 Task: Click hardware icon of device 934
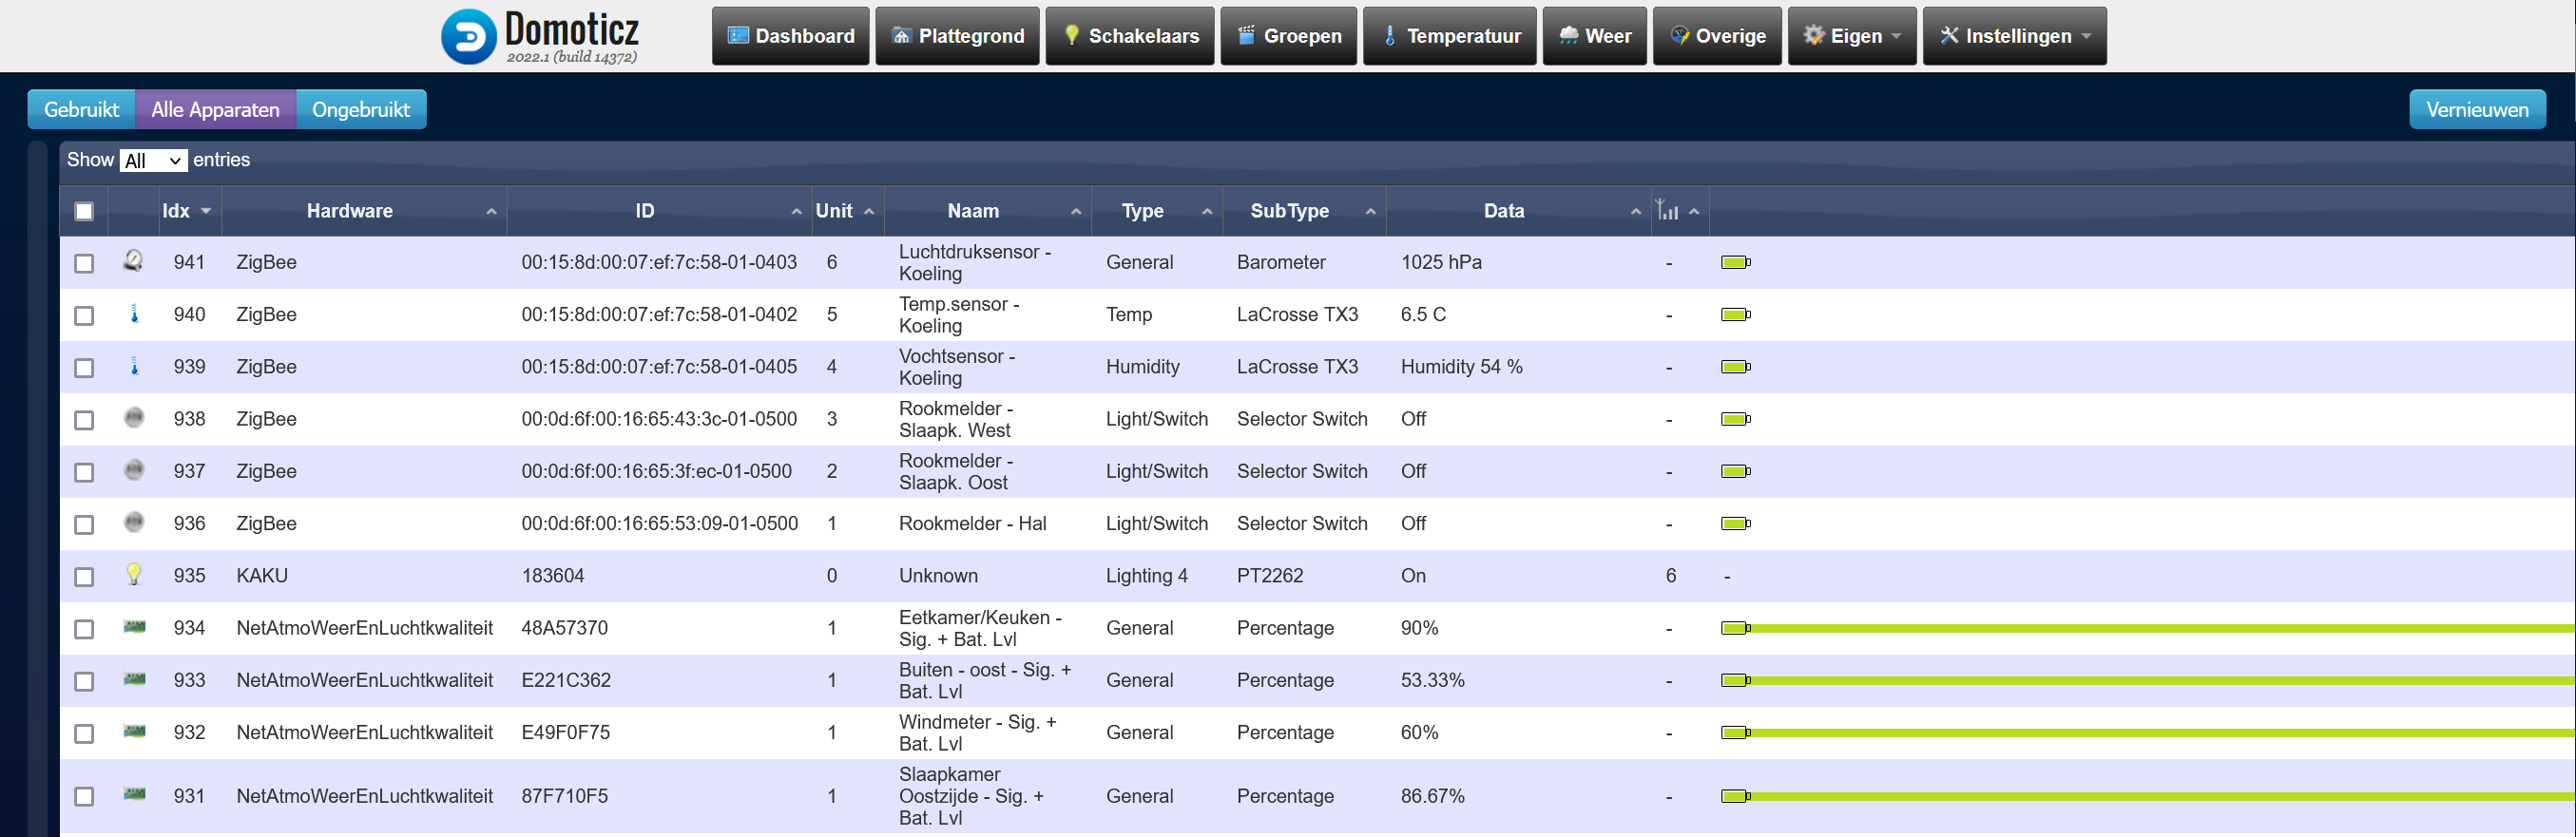click(x=134, y=627)
